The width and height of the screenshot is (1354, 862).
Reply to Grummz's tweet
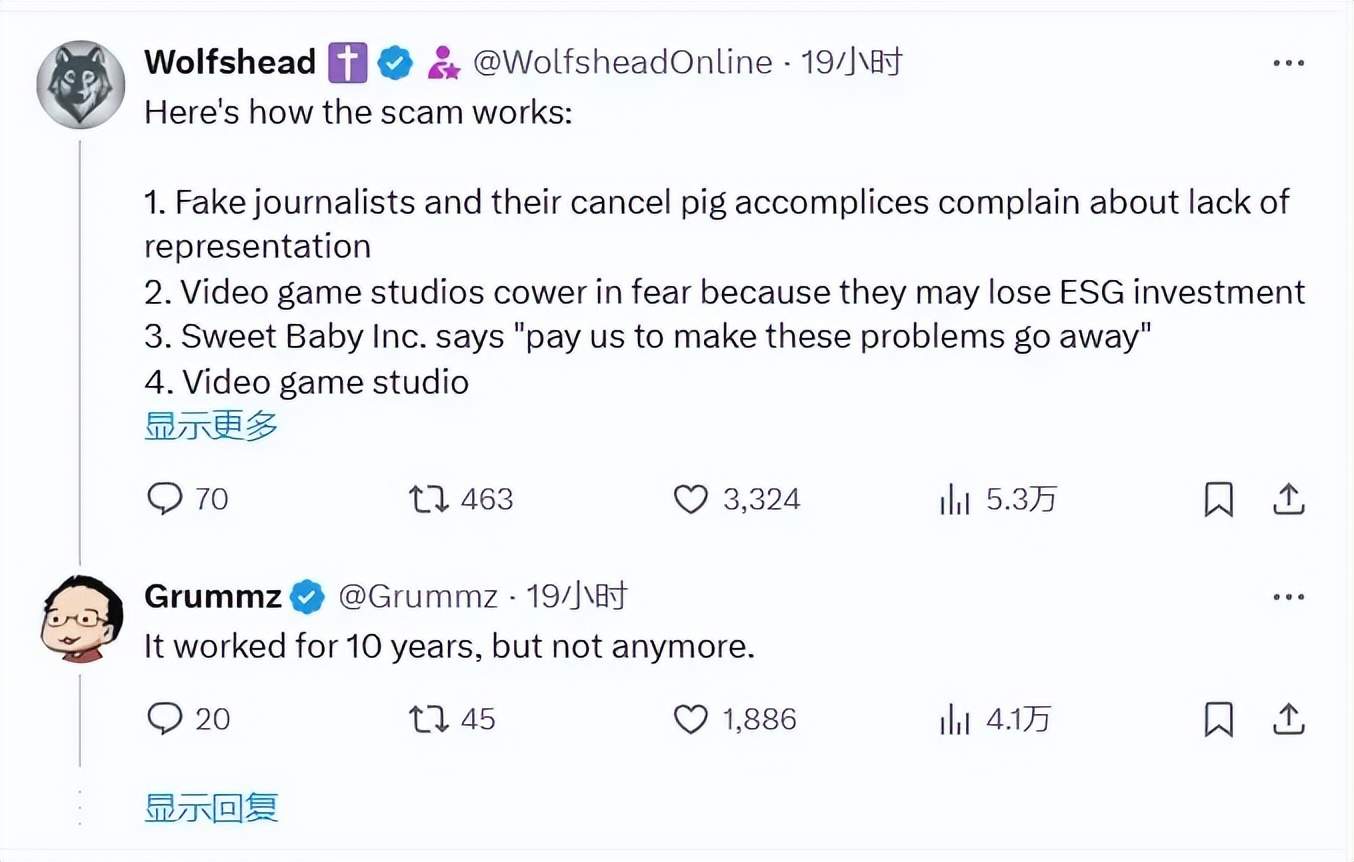pos(165,718)
